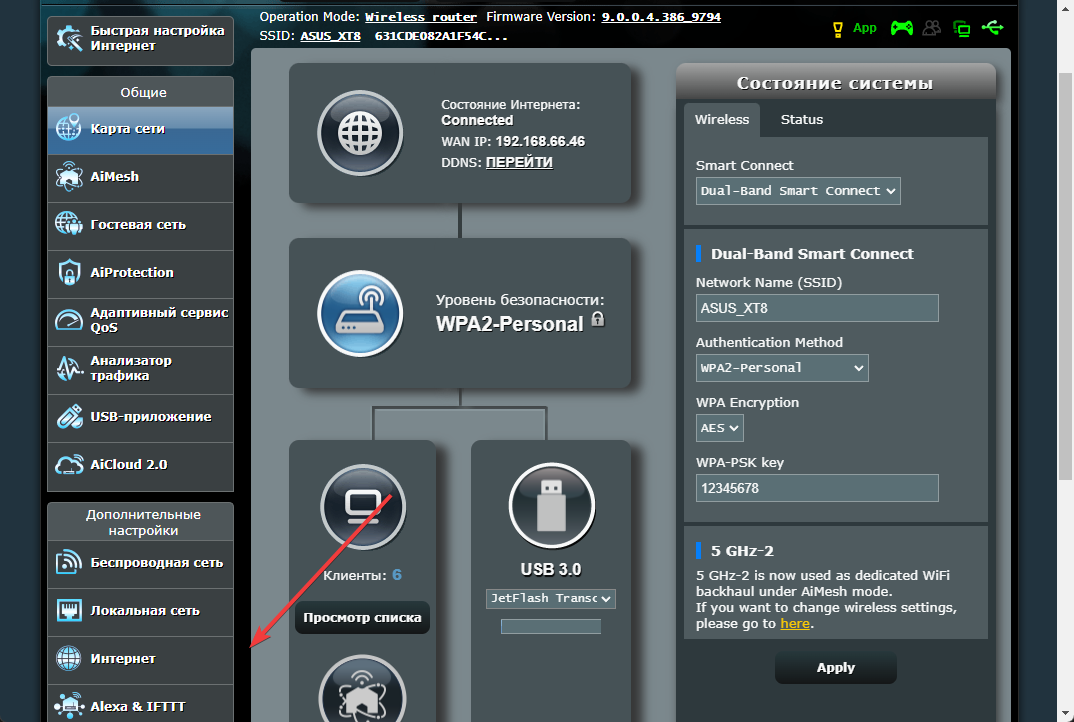Open the AiProtection section
This screenshot has width=1074, height=722.
click(140, 273)
